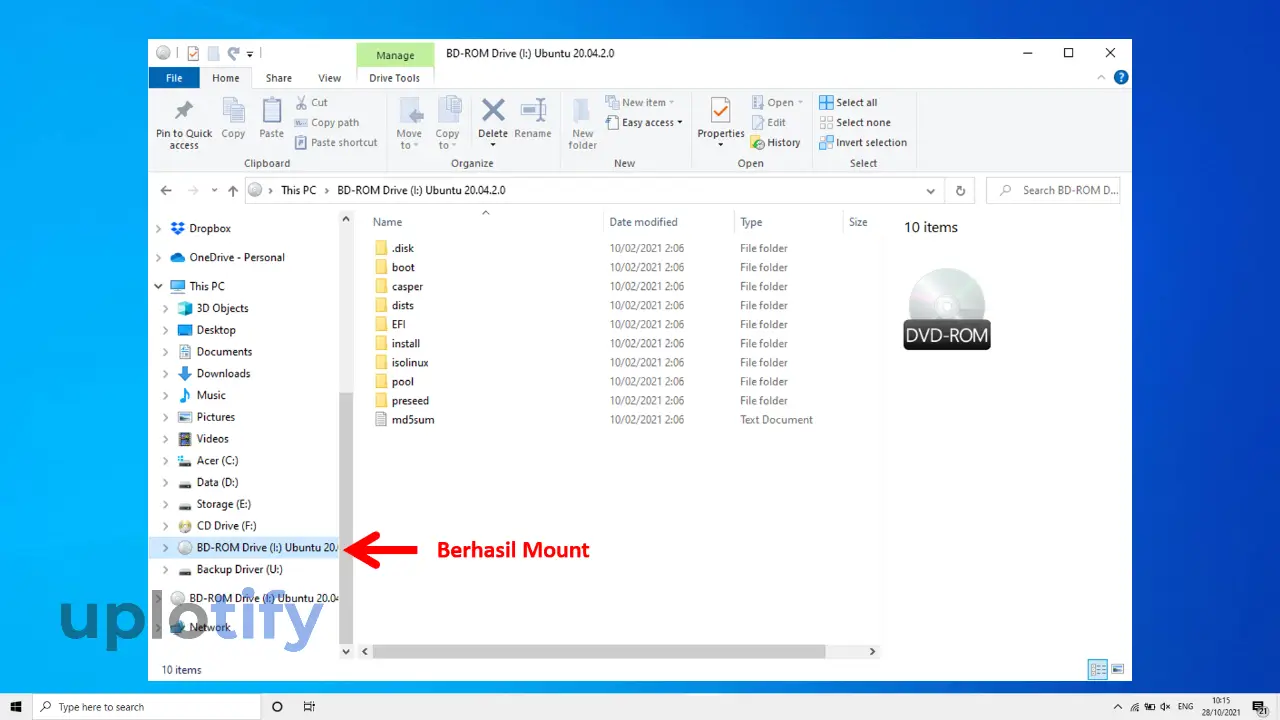Open the Drive Tools tab
Screen dimensions: 1280x720
coord(395,78)
